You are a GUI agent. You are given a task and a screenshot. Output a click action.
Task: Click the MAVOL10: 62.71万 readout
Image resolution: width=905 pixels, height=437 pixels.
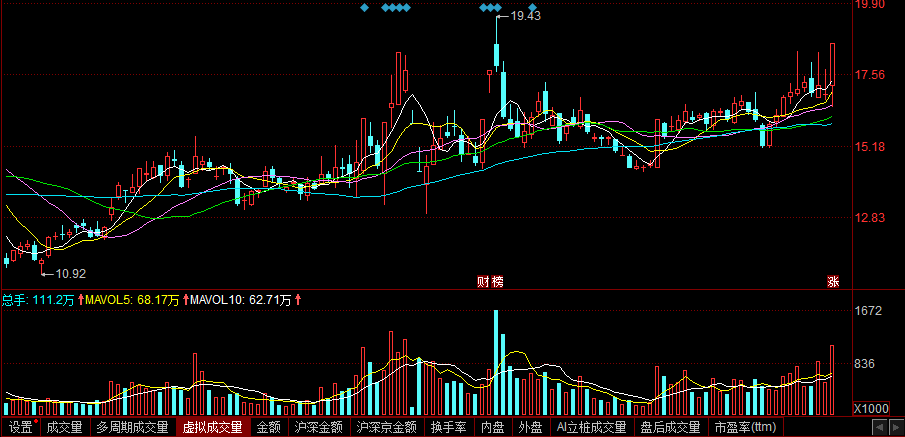[x=241, y=300]
